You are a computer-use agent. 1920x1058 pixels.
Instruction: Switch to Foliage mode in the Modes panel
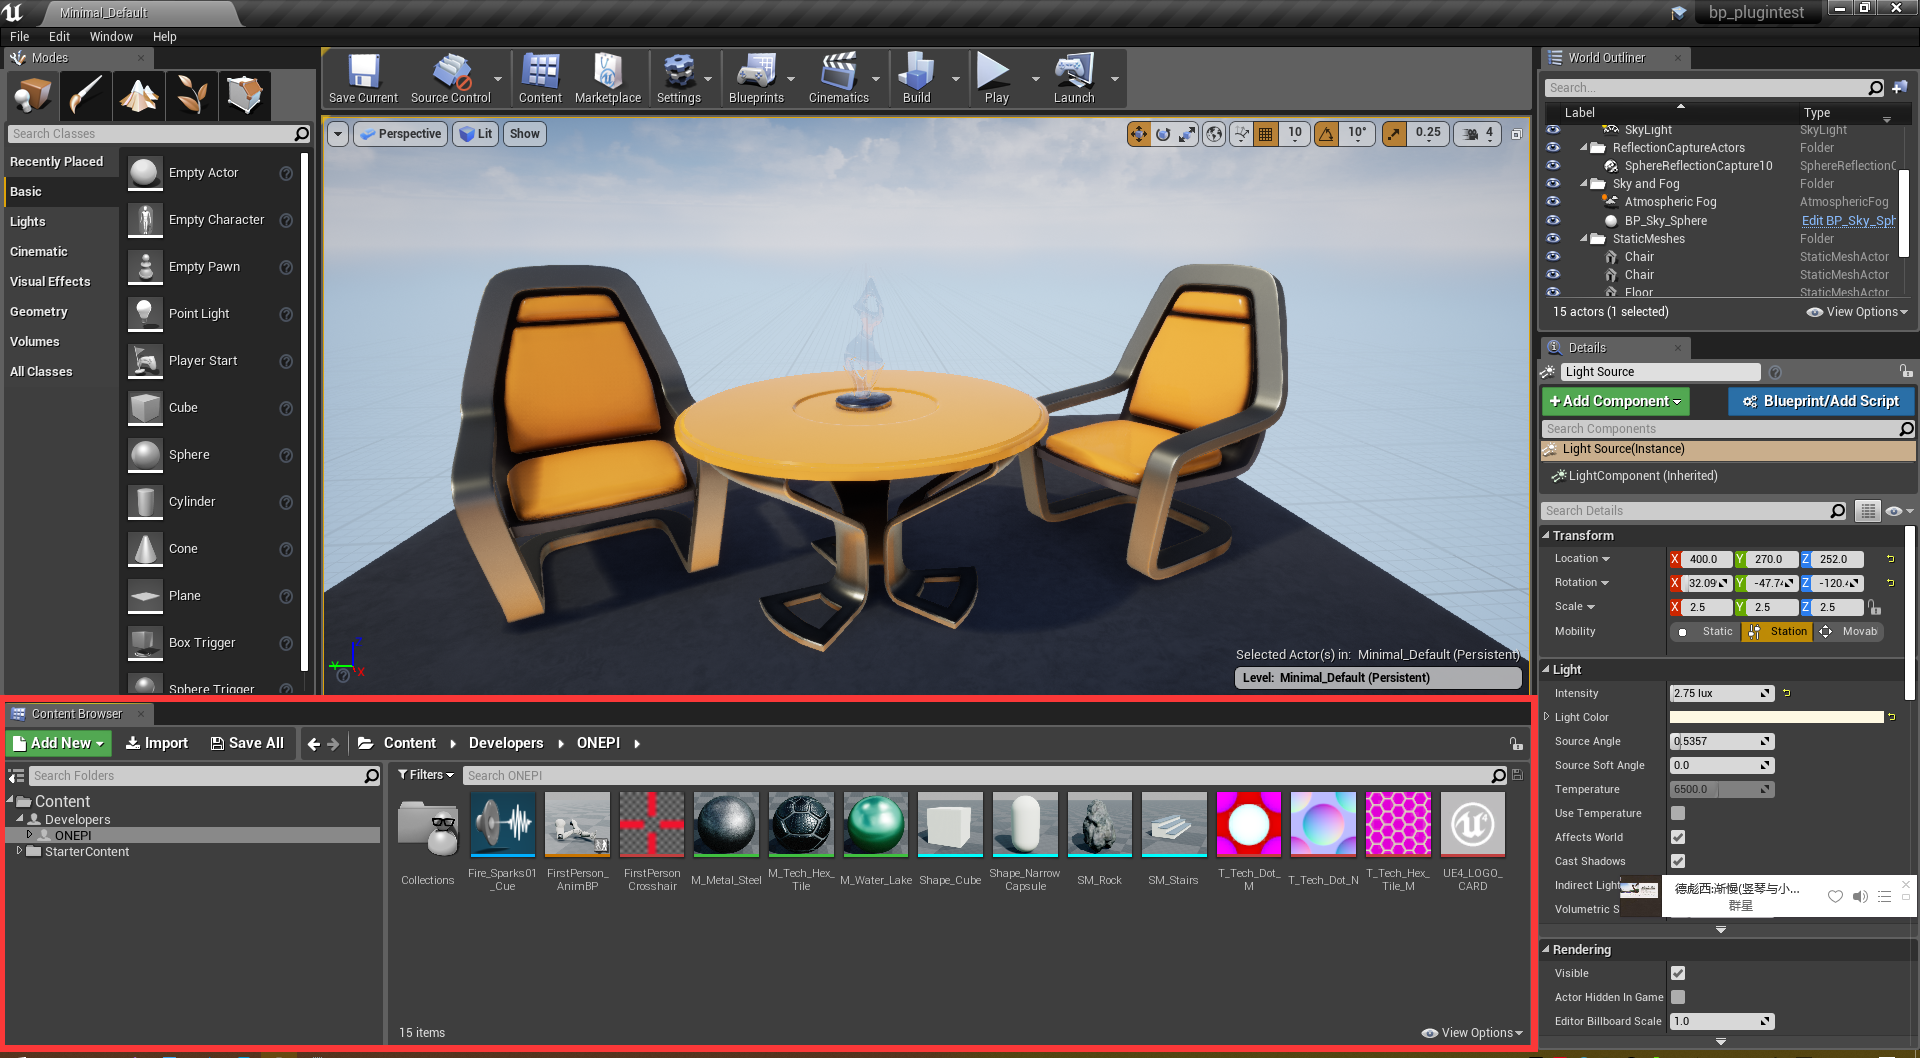point(191,95)
